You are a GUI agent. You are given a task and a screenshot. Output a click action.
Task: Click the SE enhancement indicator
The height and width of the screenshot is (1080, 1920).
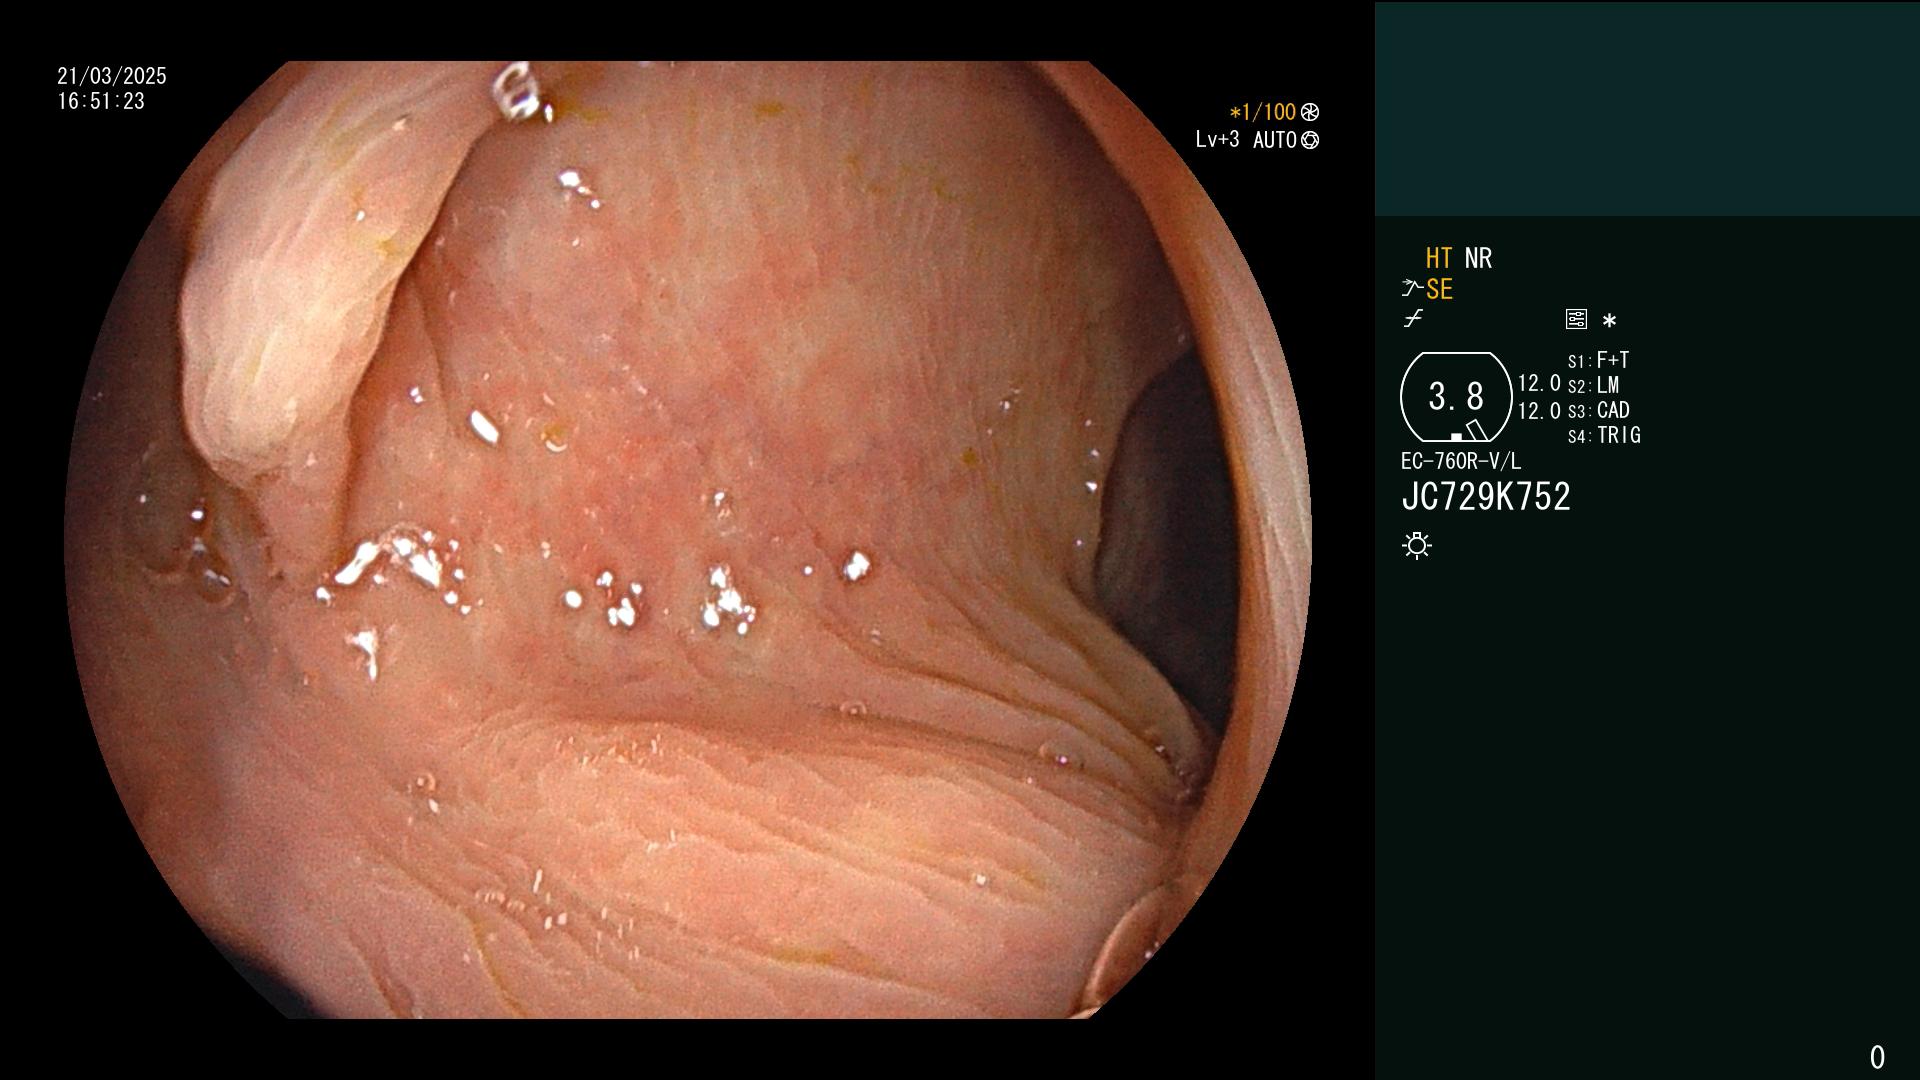click(1439, 289)
